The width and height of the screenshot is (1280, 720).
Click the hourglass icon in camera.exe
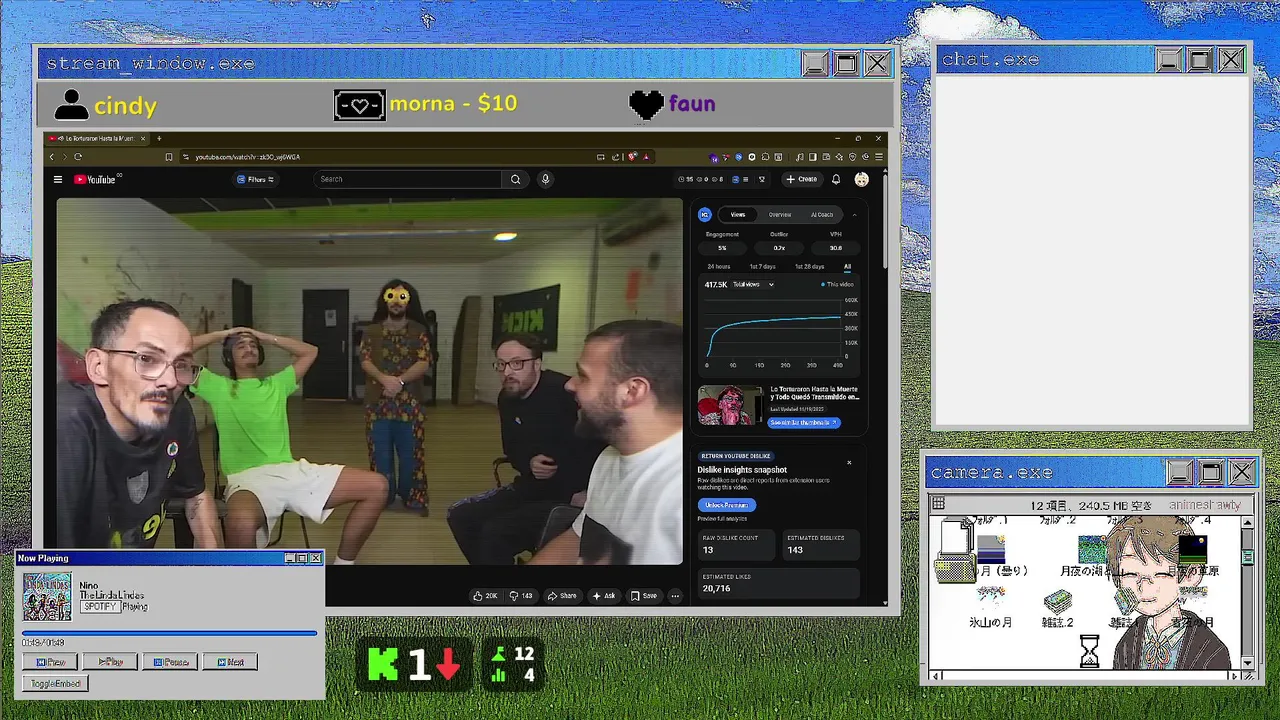(1089, 653)
